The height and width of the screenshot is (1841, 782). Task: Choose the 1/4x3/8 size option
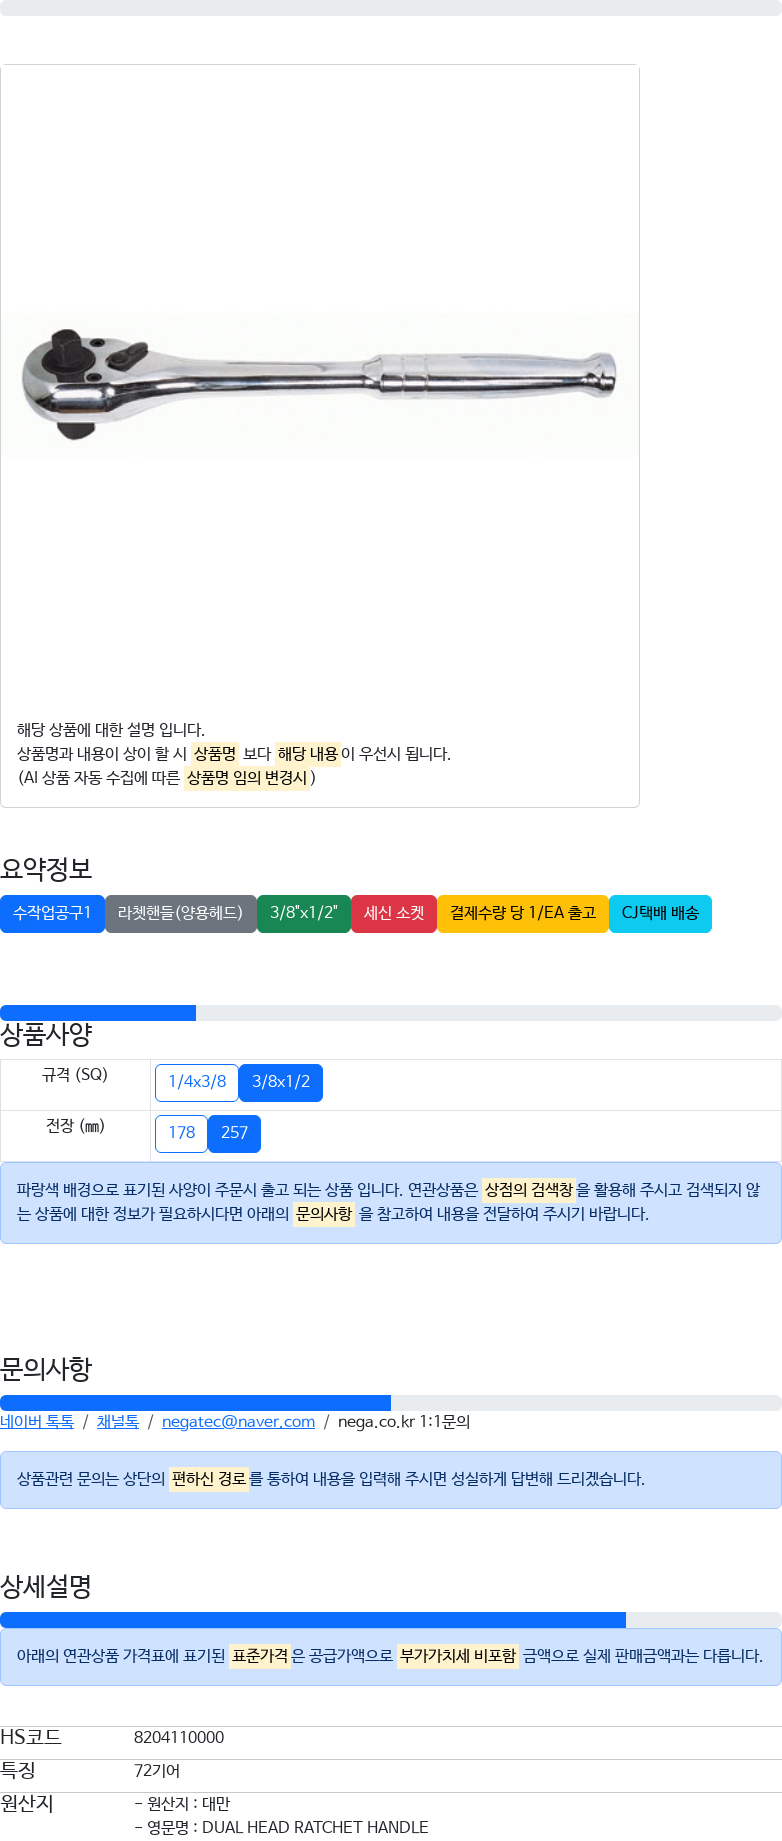[197, 1082]
